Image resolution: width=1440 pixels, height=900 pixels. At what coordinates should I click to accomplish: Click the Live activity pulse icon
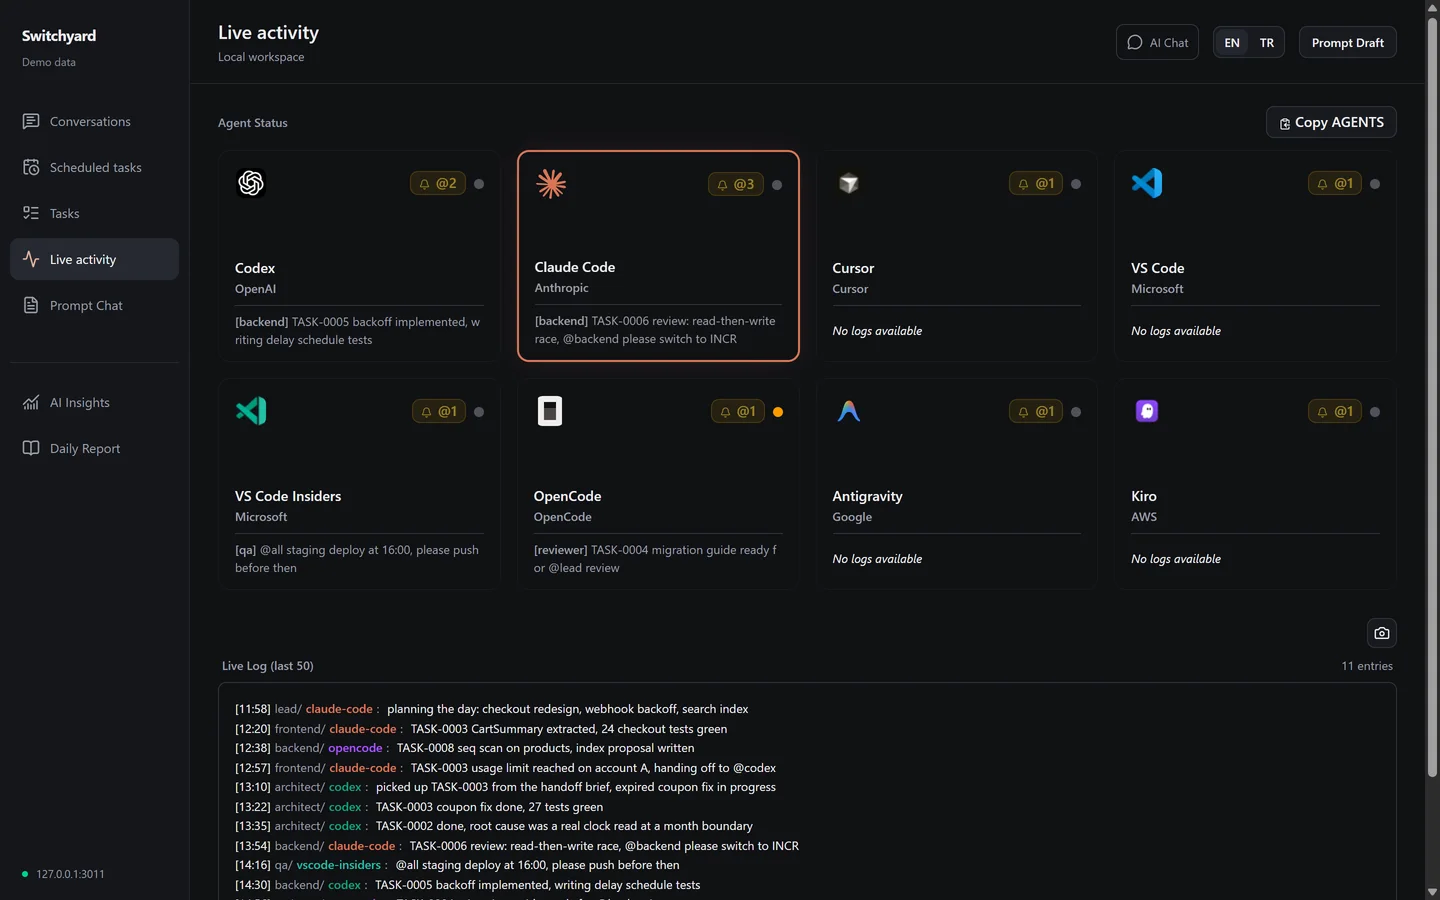[x=31, y=259]
